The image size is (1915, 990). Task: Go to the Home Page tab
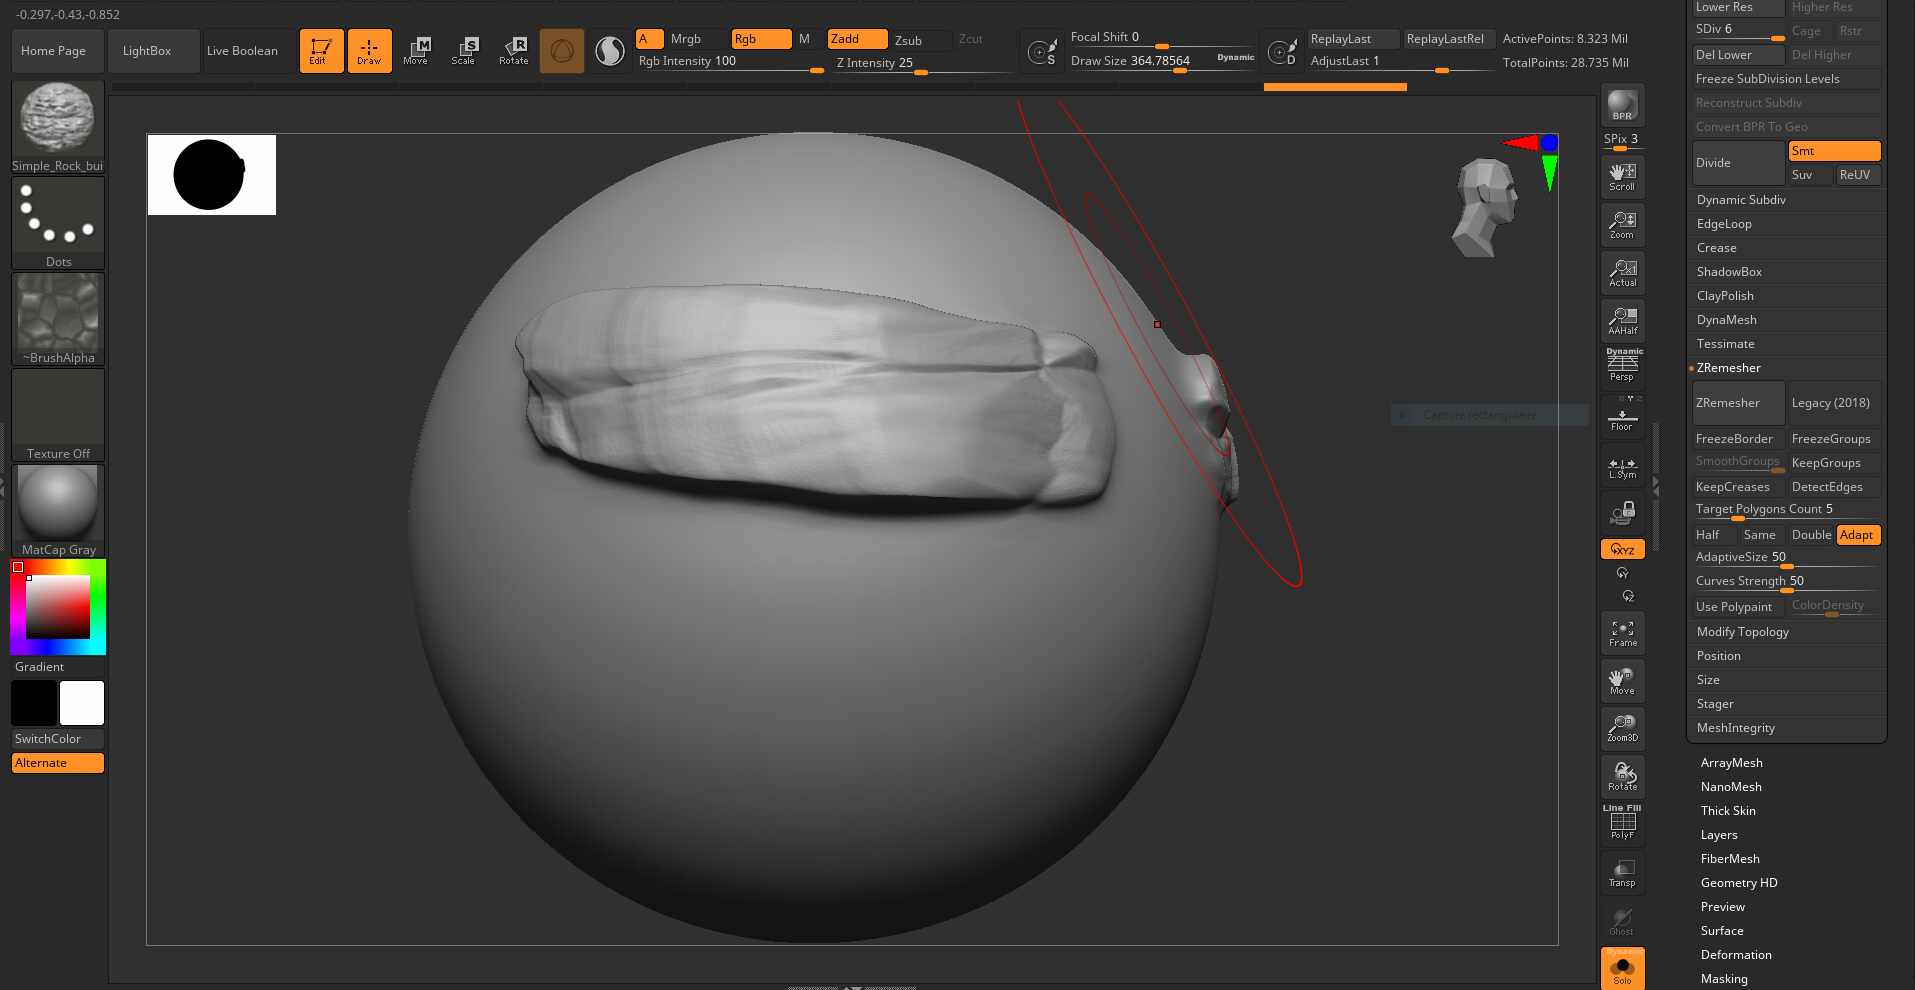coord(54,51)
